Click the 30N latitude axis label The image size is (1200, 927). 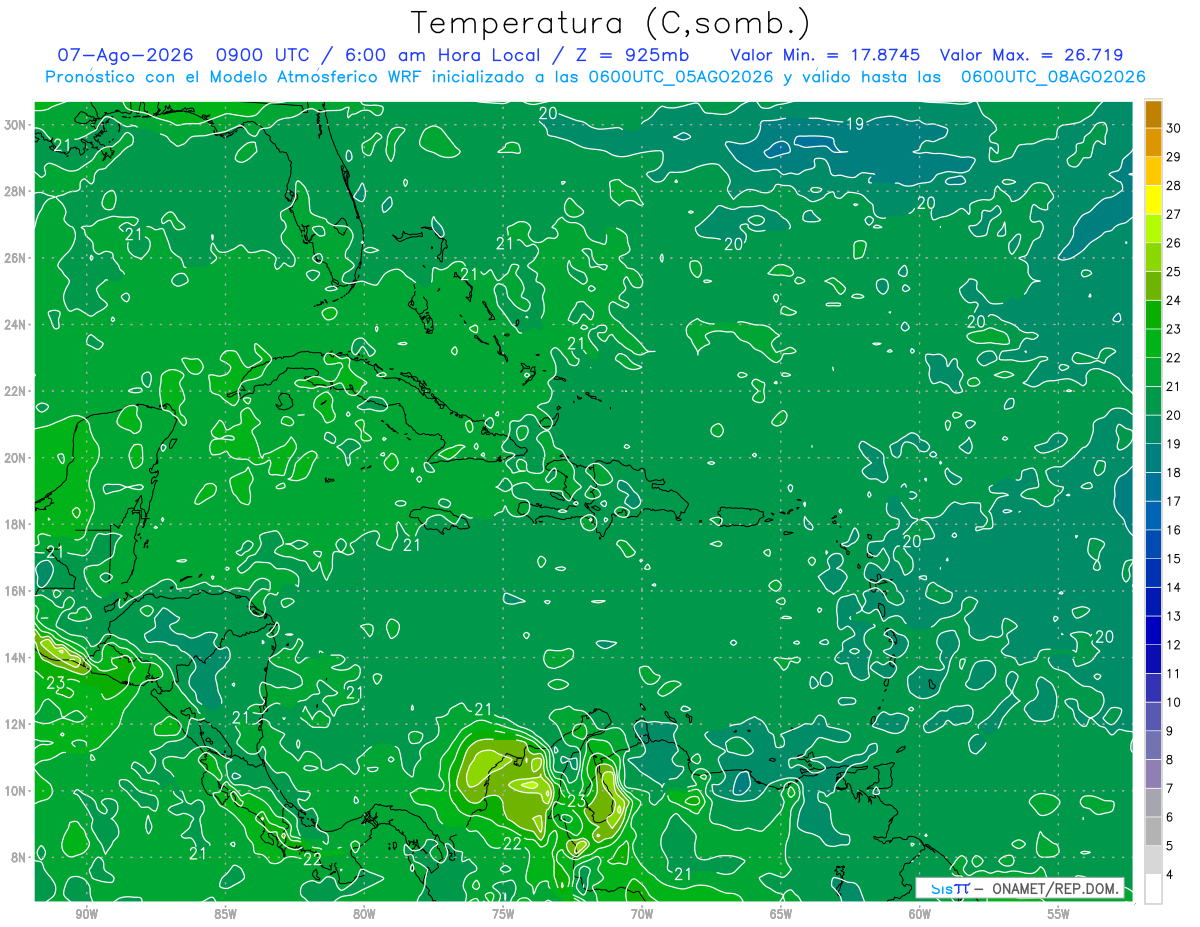(x=15, y=124)
